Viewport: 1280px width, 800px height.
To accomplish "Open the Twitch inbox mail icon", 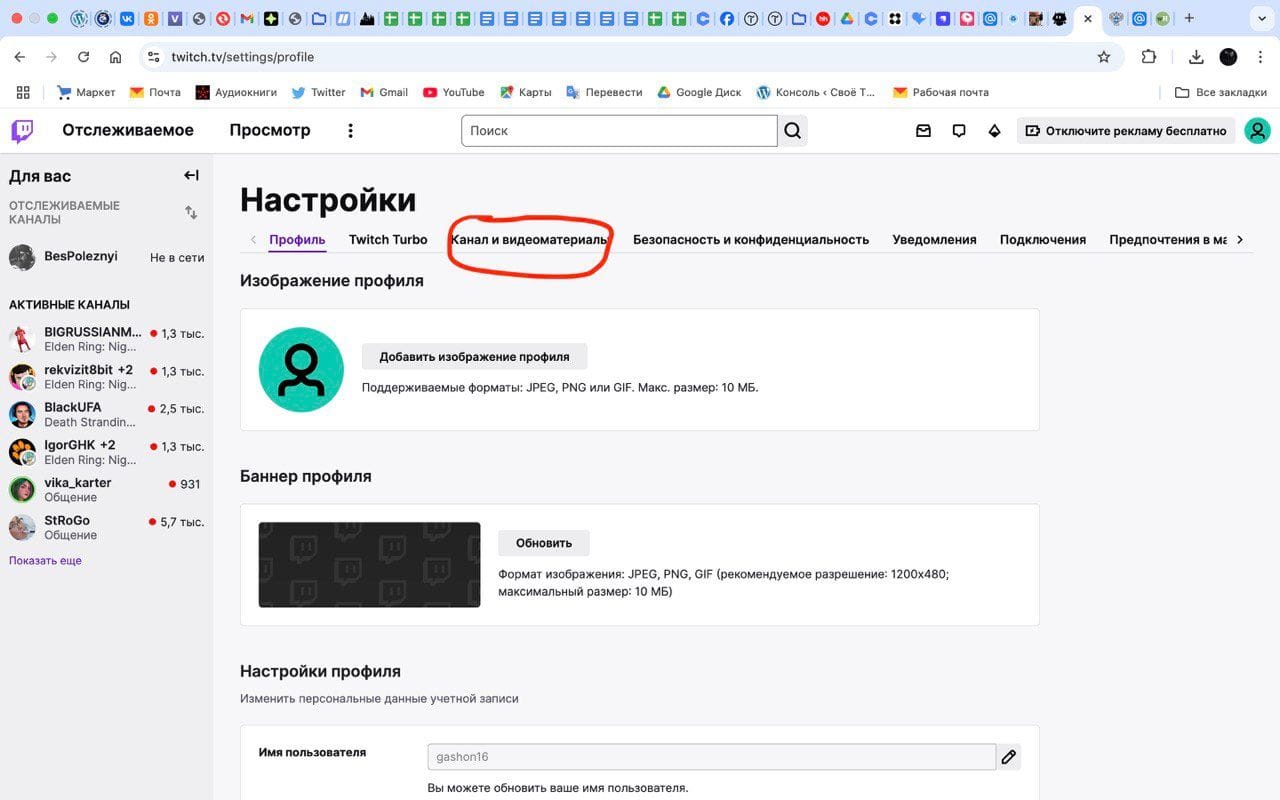I will pos(923,131).
